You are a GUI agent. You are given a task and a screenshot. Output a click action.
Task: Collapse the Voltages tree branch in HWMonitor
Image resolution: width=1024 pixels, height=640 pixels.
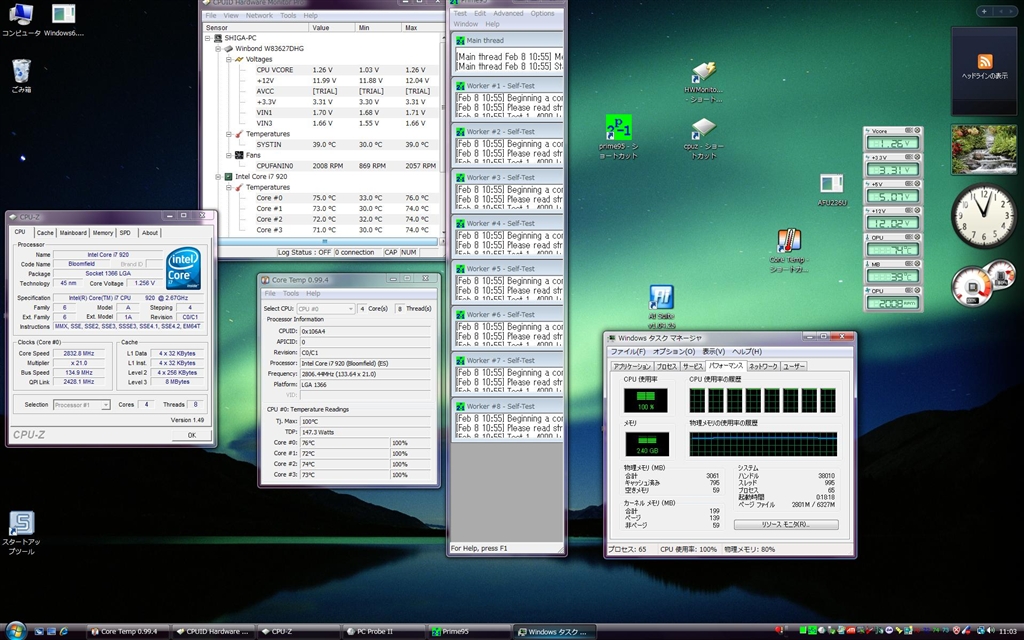(x=228, y=59)
